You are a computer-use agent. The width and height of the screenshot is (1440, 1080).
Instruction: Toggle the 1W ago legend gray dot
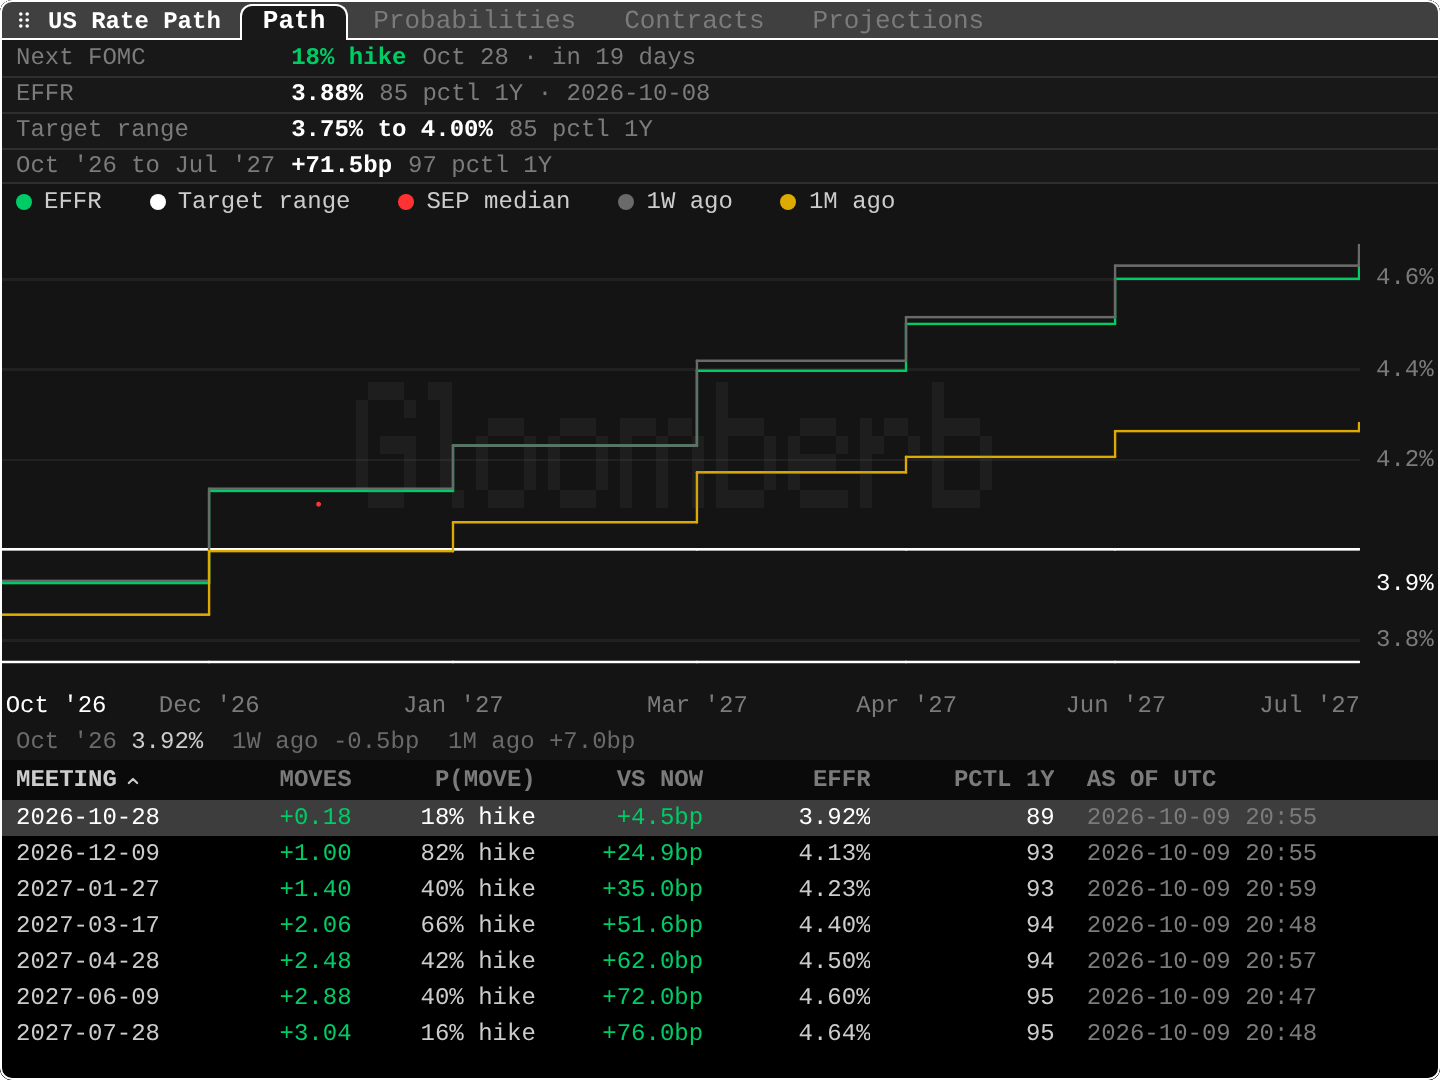626,202
